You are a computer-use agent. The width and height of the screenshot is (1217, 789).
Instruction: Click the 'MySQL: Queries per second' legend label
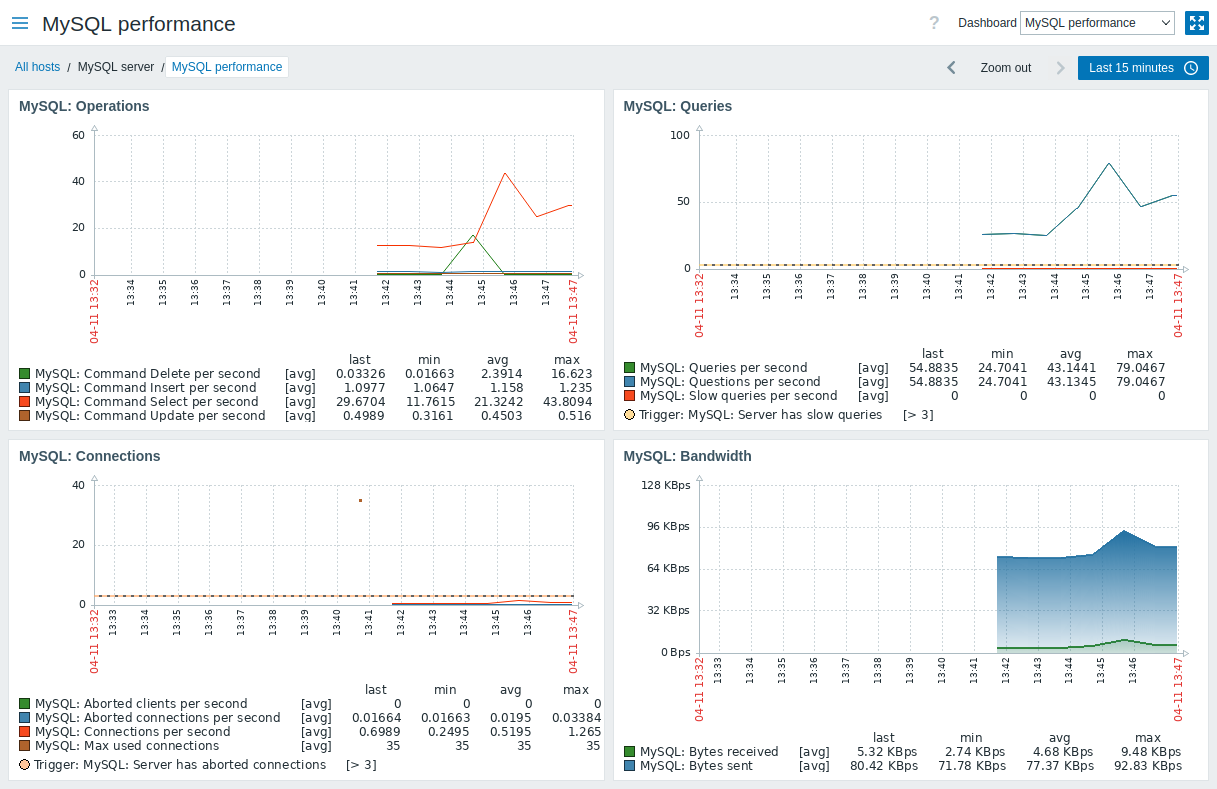[x=724, y=368]
